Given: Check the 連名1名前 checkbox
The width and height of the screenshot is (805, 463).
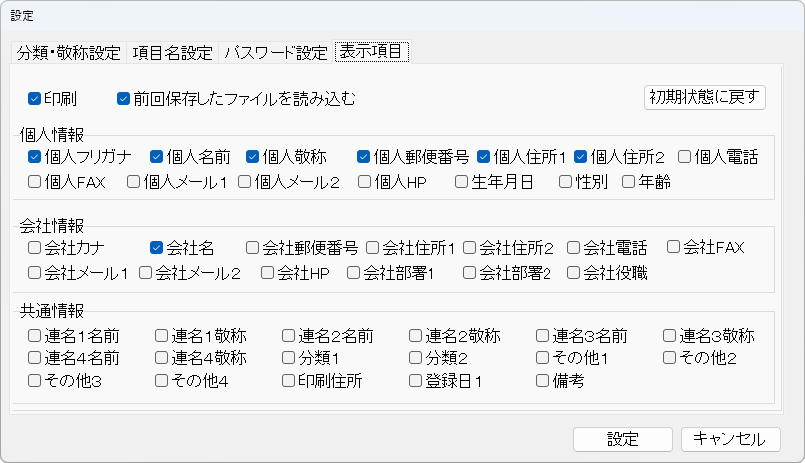Looking at the screenshot, I should pos(35,335).
